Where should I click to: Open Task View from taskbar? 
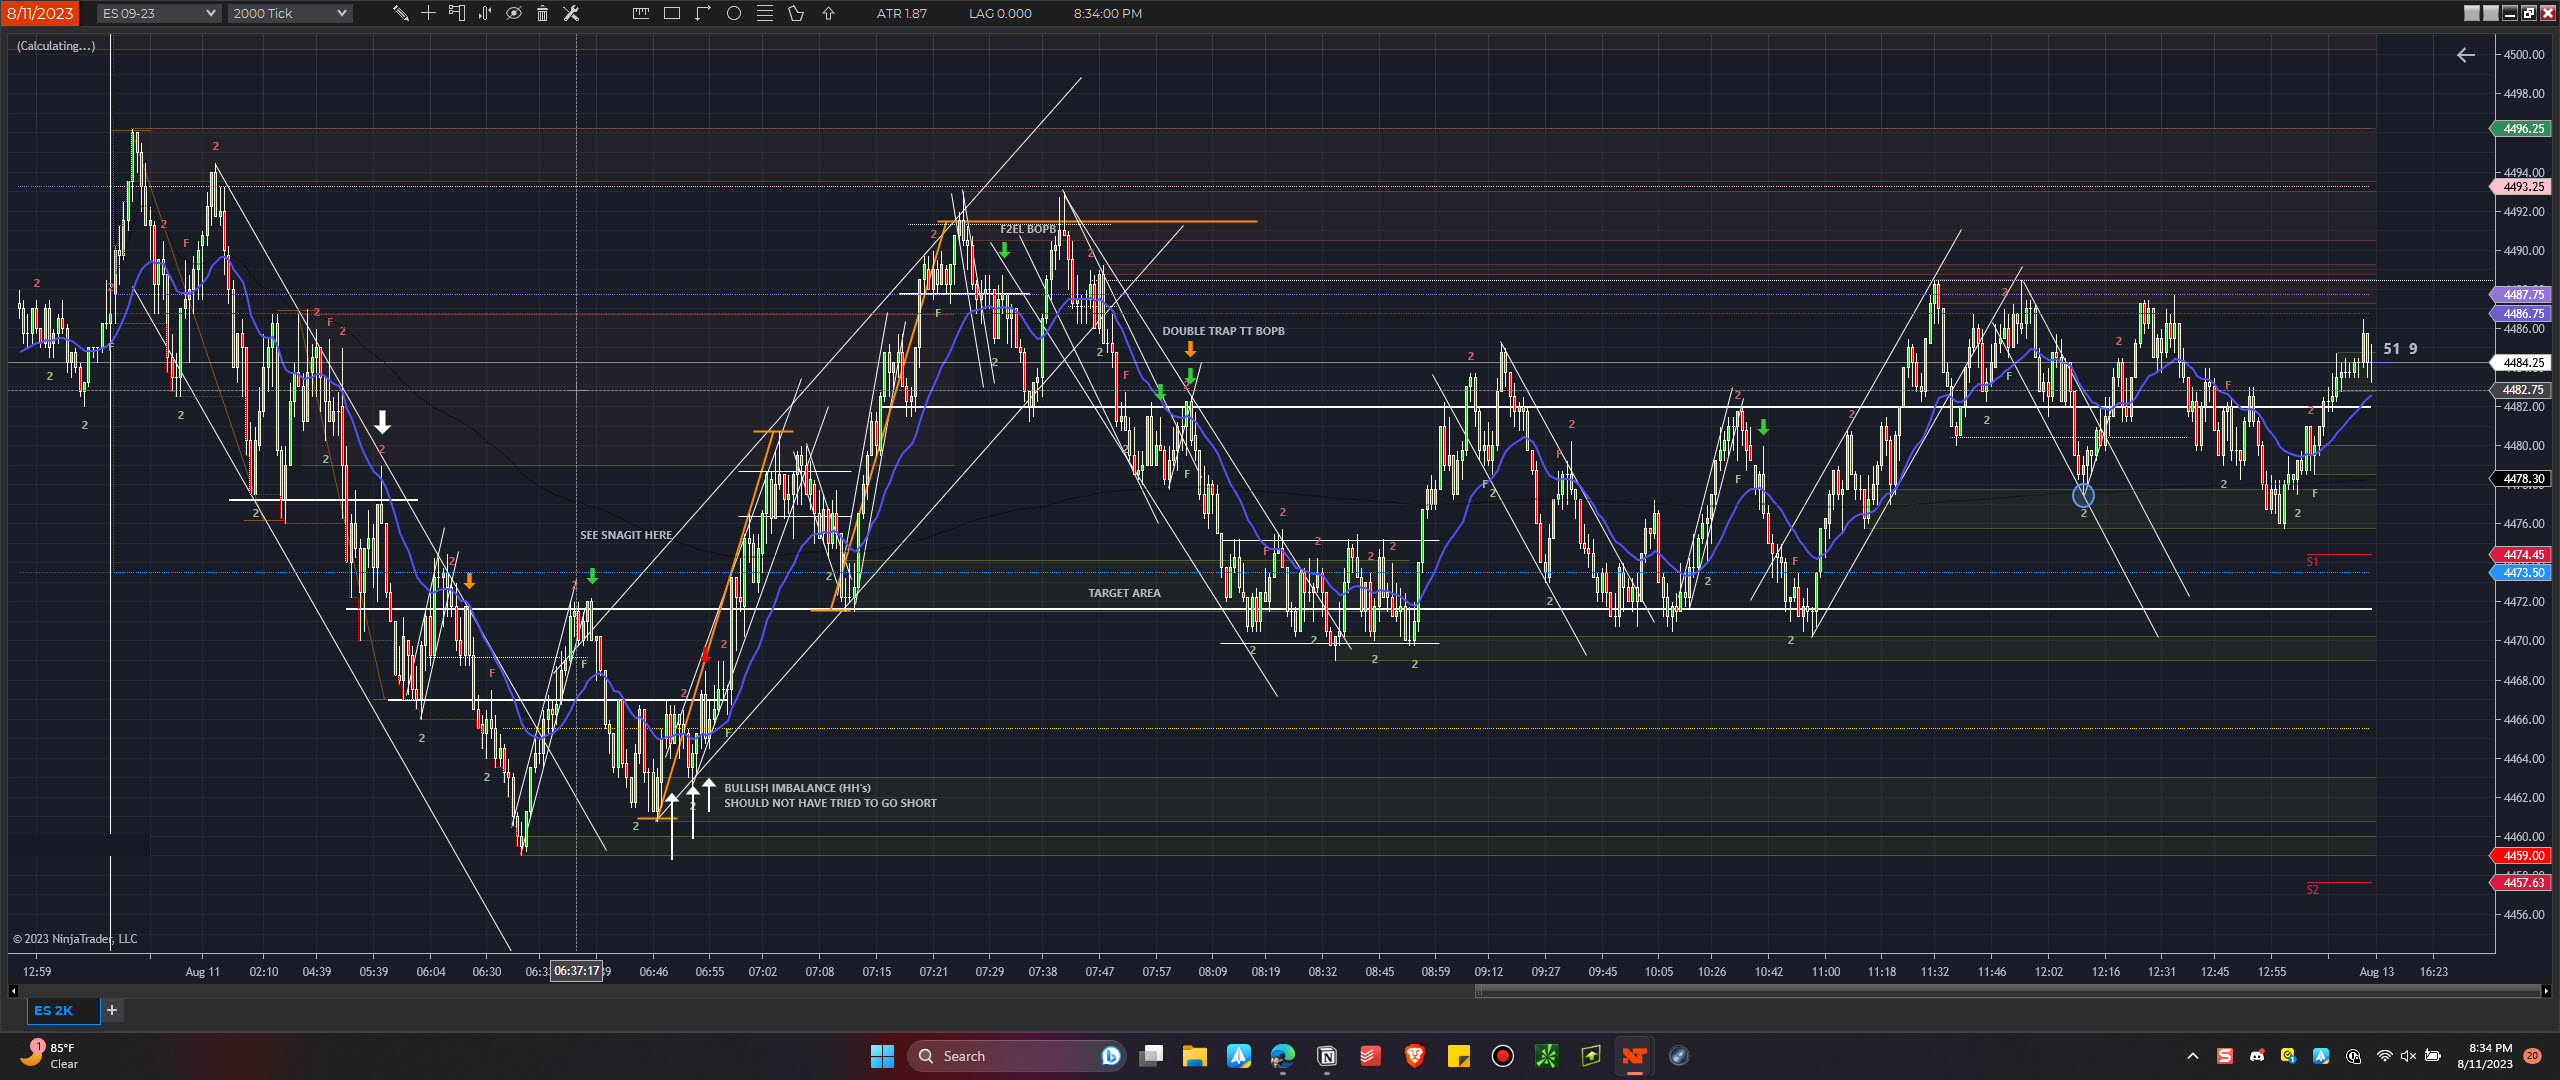tap(1152, 1056)
